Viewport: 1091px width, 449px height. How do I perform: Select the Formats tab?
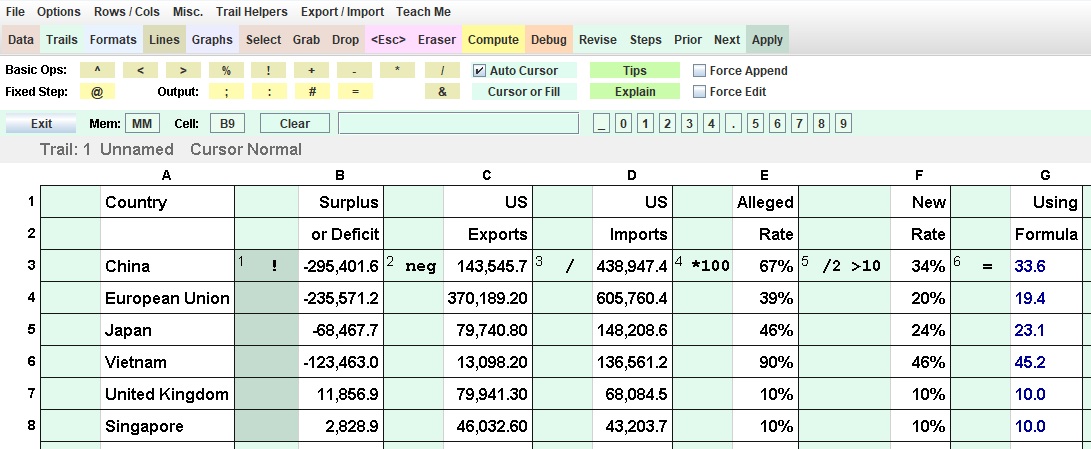click(x=113, y=40)
